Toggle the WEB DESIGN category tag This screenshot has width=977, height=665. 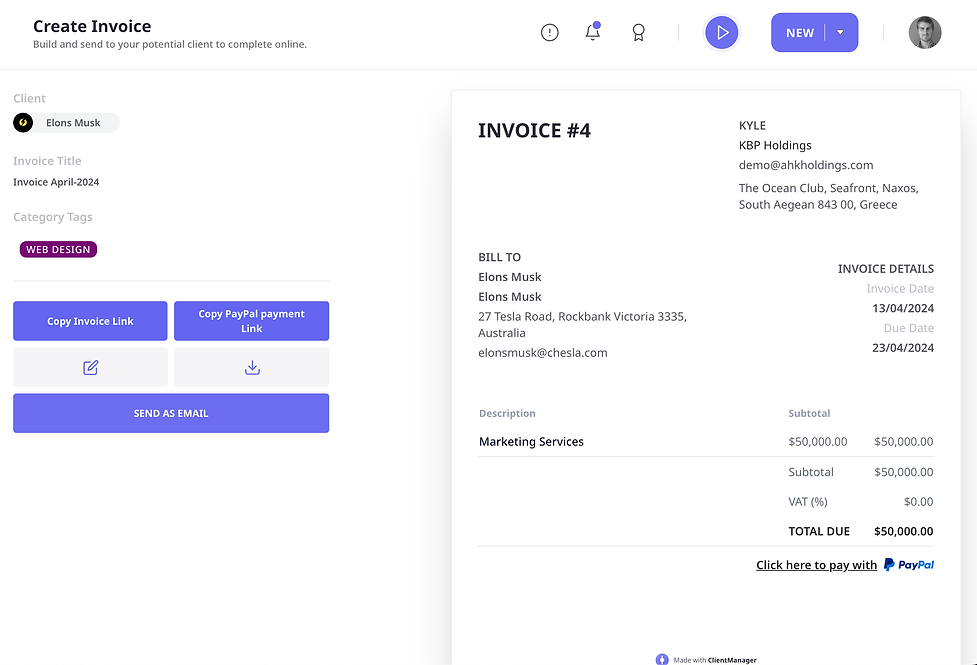click(58, 249)
